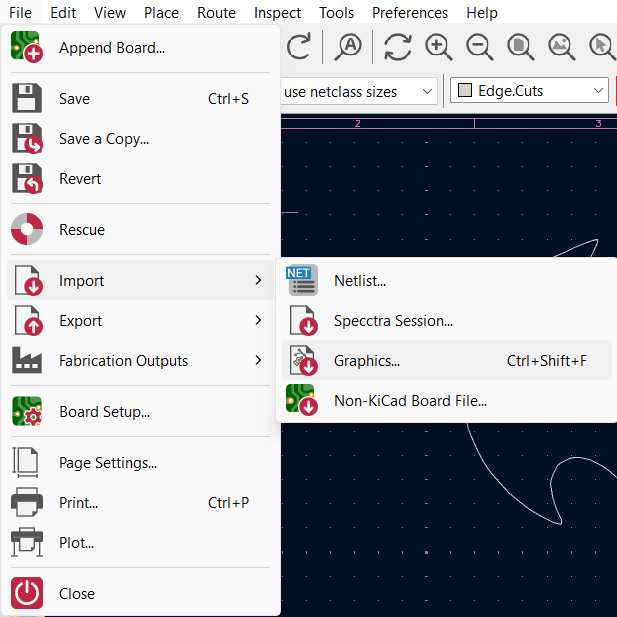617x617 pixels.
Task: Open the Edge.Cuts layer dropdown
Action: tap(529, 91)
